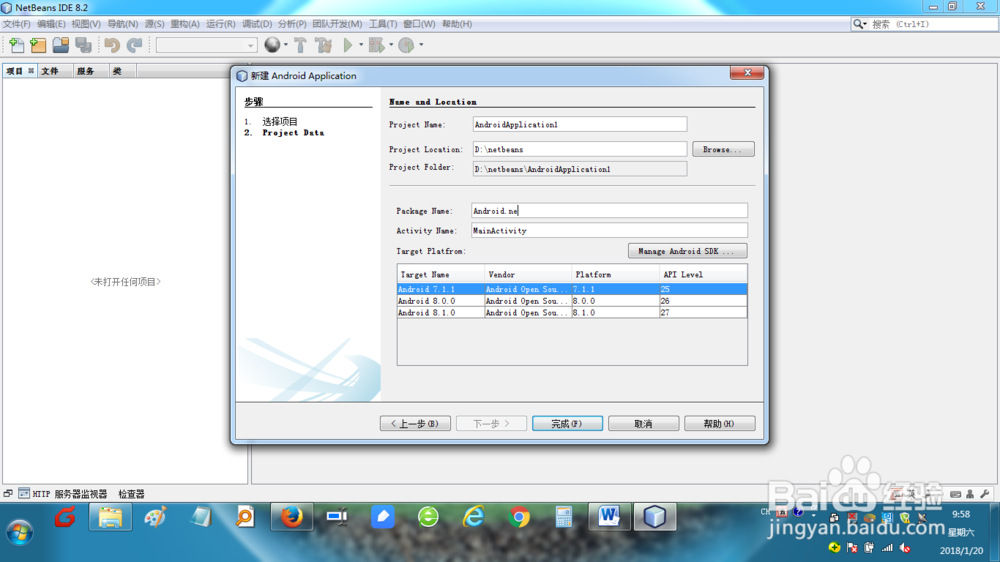
Task: Click the Profile Project clock icon
Action: click(x=406, y=45)
